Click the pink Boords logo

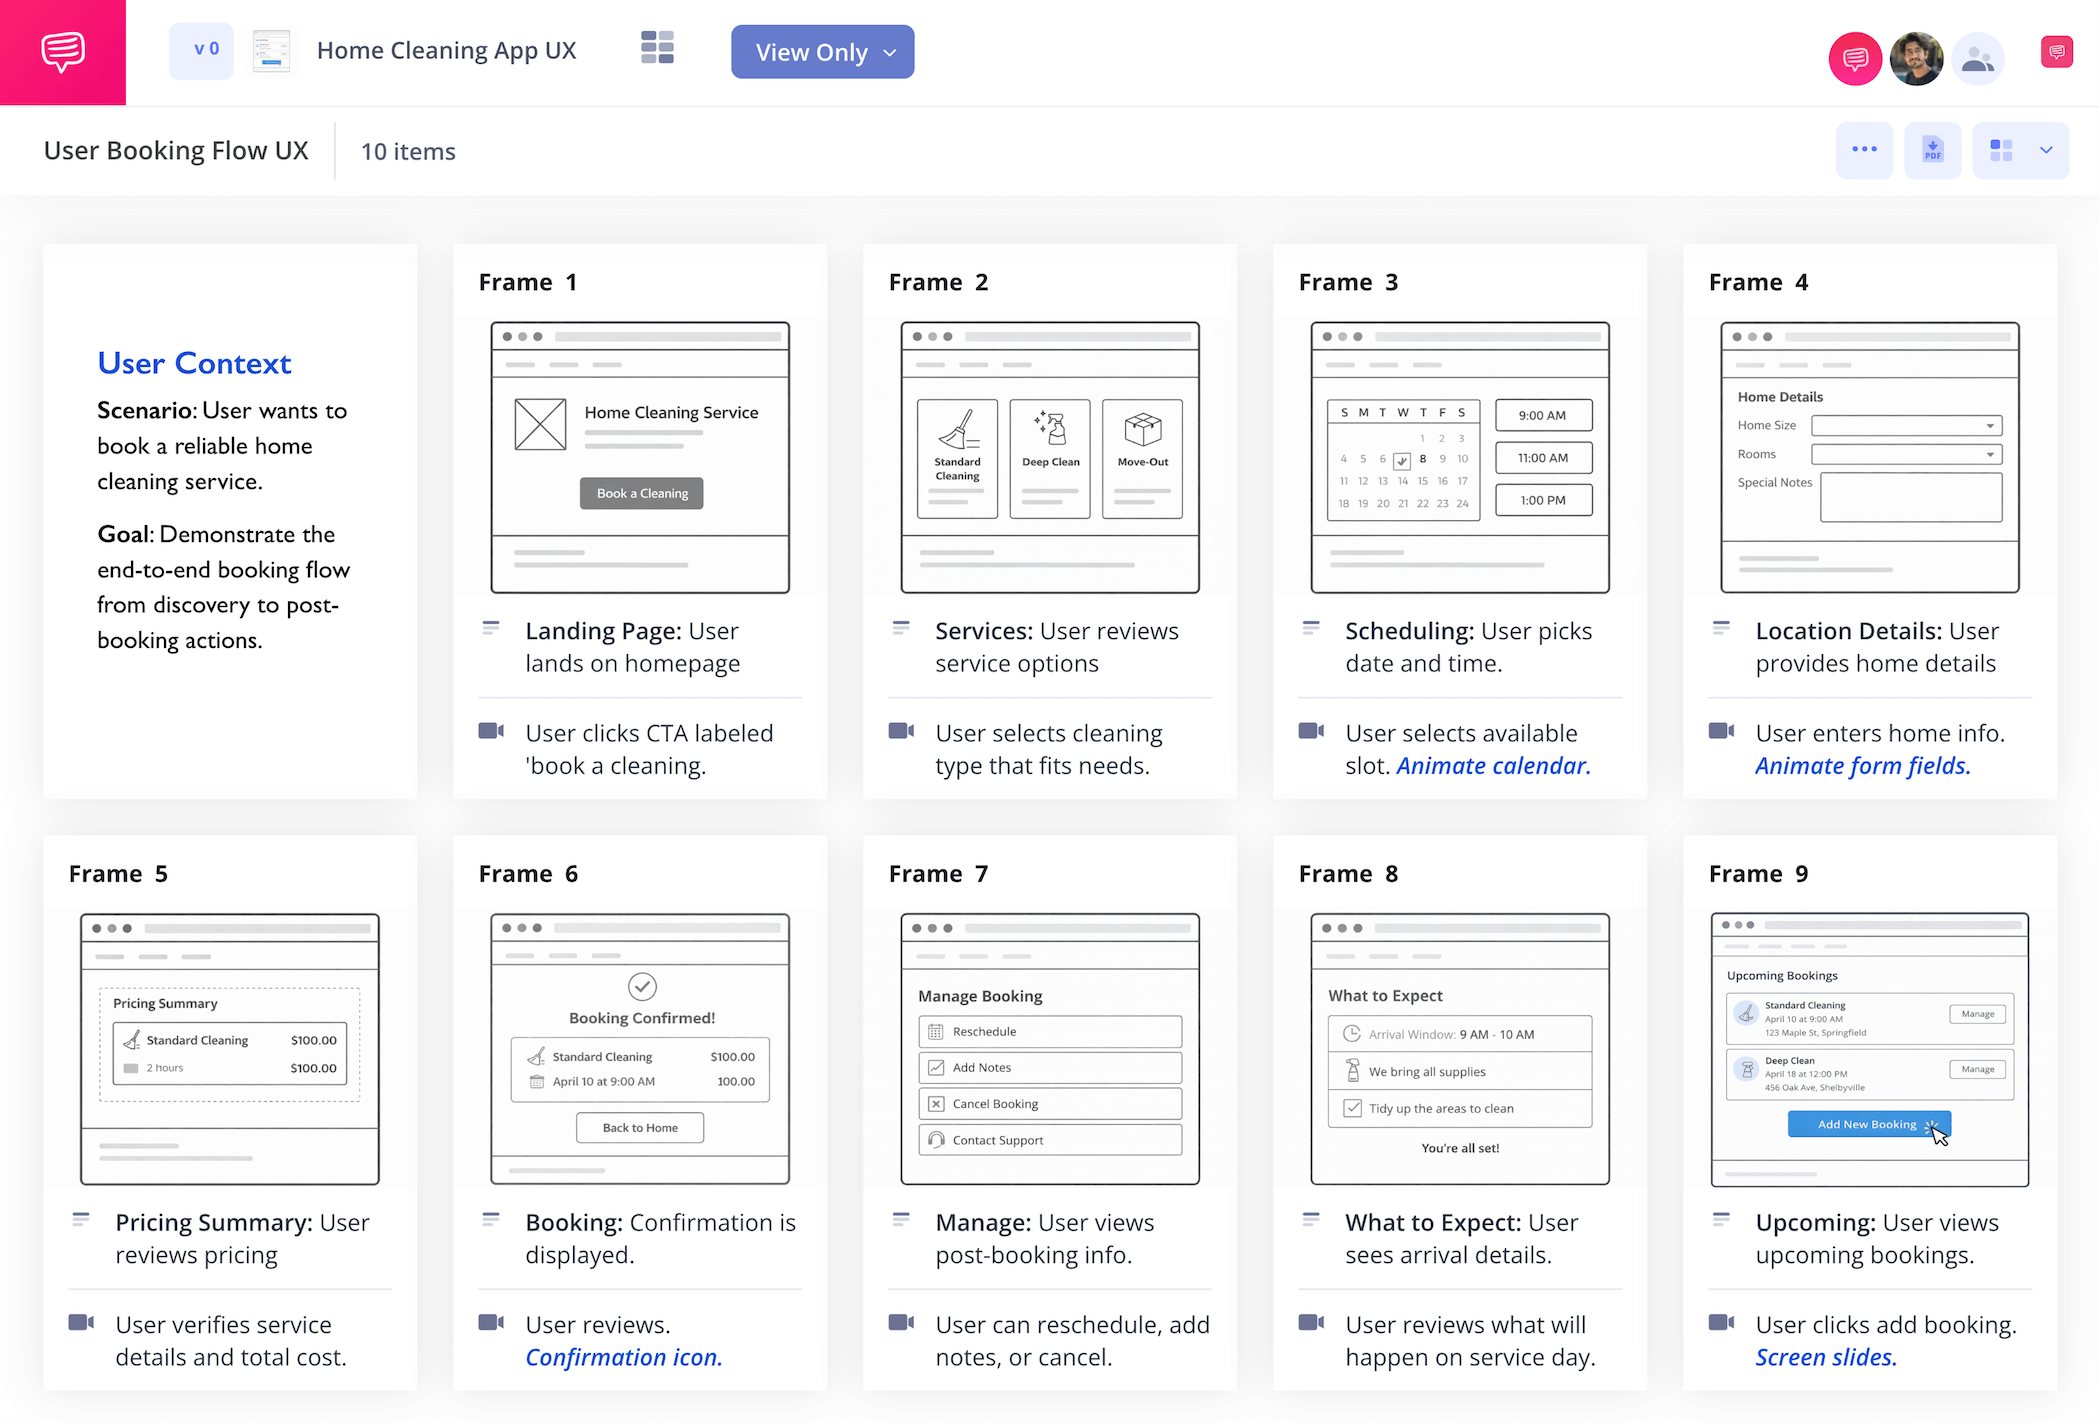click(62, 52)
